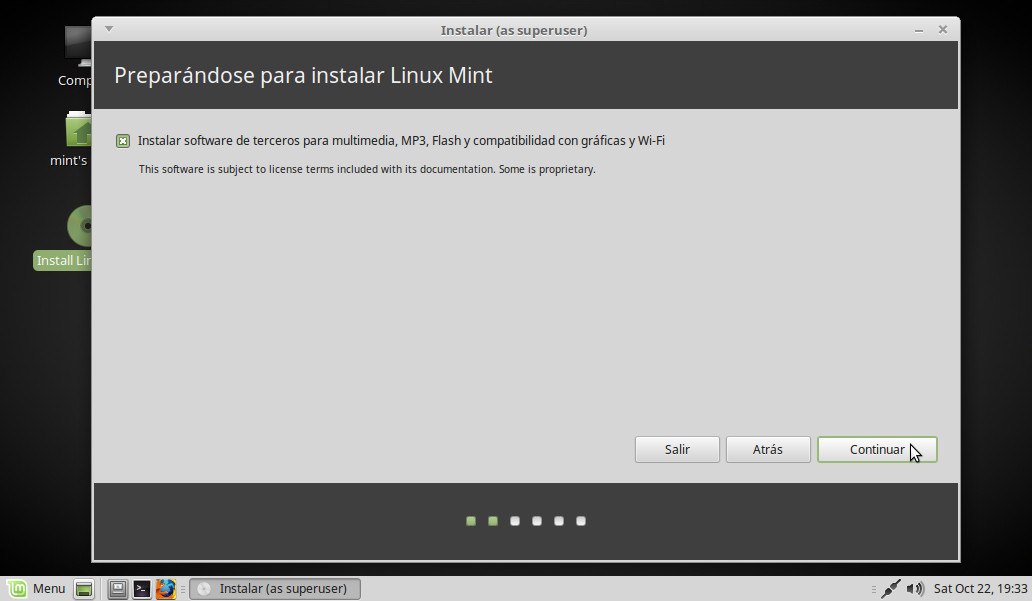Click the Show Desktop panel icon
The width and height of the screenshot is (1032, 601).
tap(85, 589)
